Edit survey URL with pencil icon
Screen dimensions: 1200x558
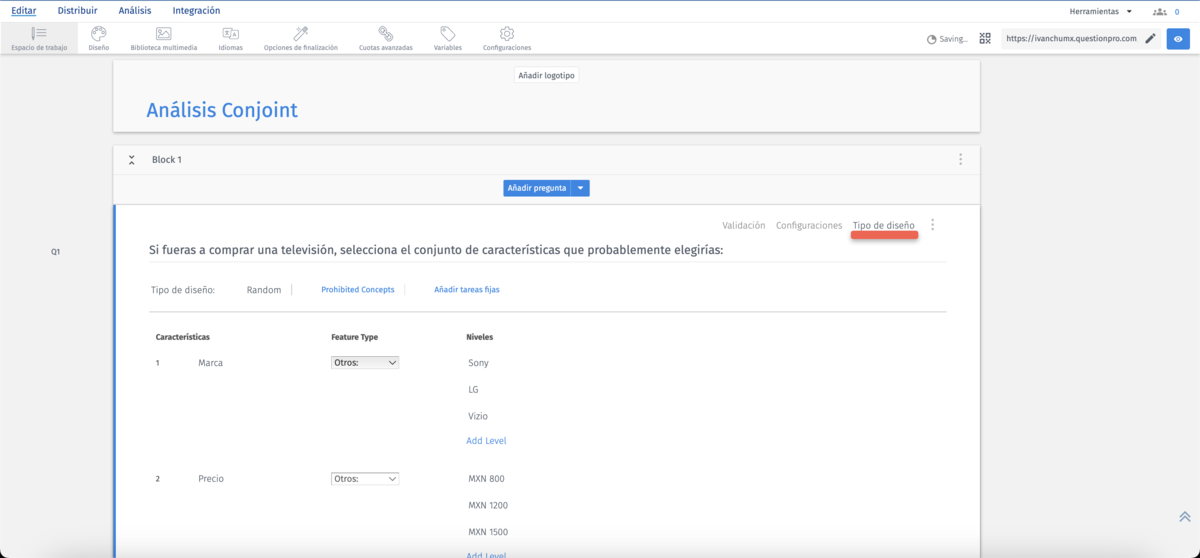pyautogui.click(x=1150, y=39)
